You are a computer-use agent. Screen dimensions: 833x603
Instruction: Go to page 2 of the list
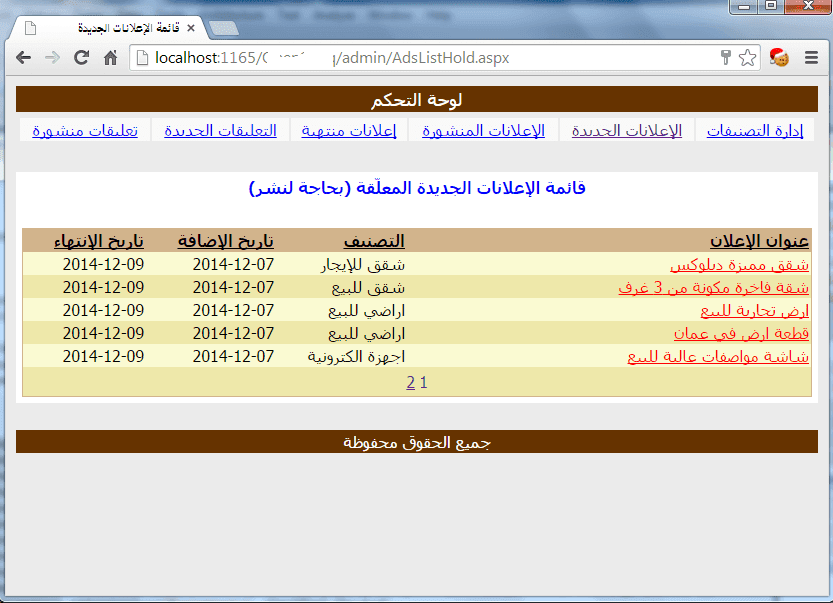click(410, 383)
